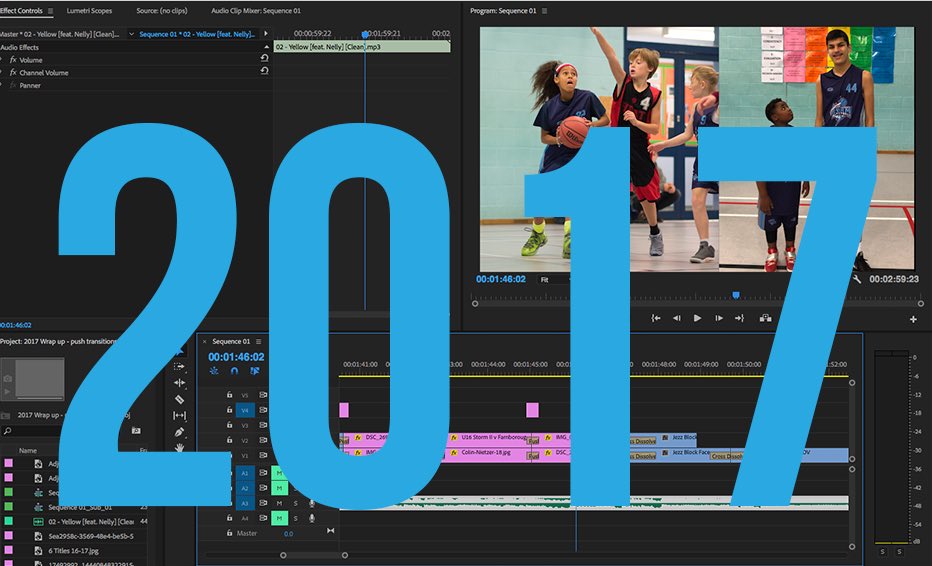The image size is (932, 566).
Task: Click timeline timecode 00:01:46:02
Action: [236, 357]
